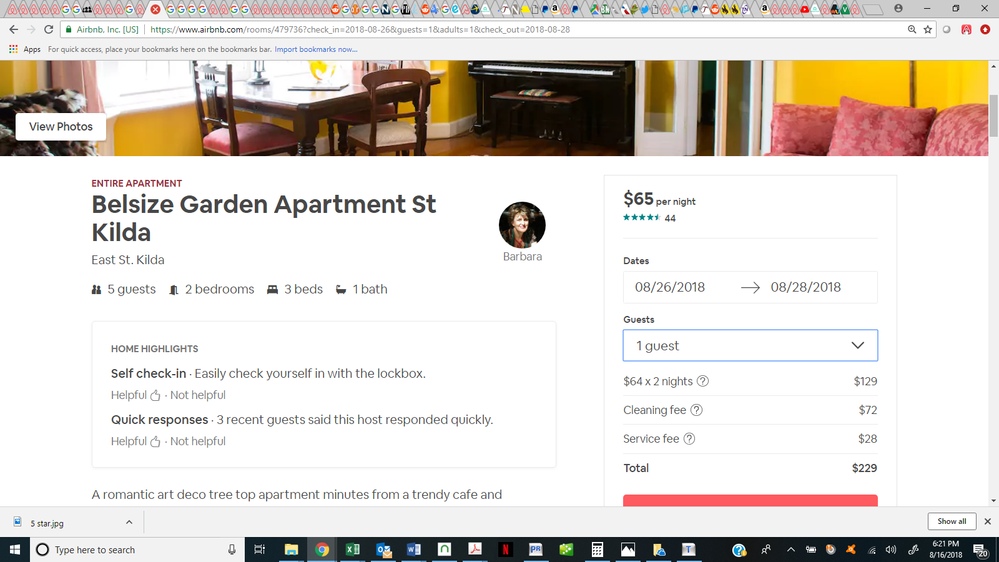
Task: Click the Import bookmarks now link
Action: coord(315,49)
